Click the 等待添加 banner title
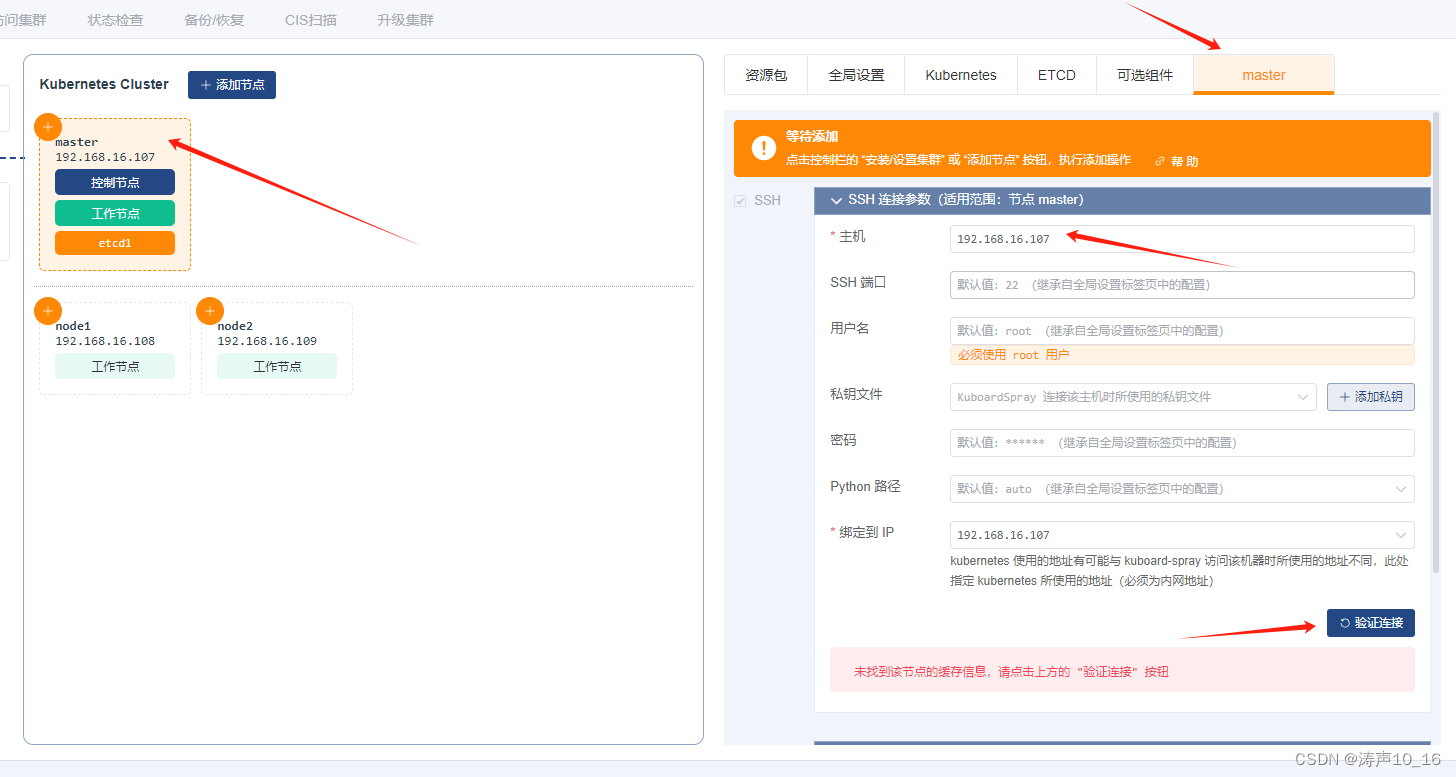 click(x=811, y=137)
